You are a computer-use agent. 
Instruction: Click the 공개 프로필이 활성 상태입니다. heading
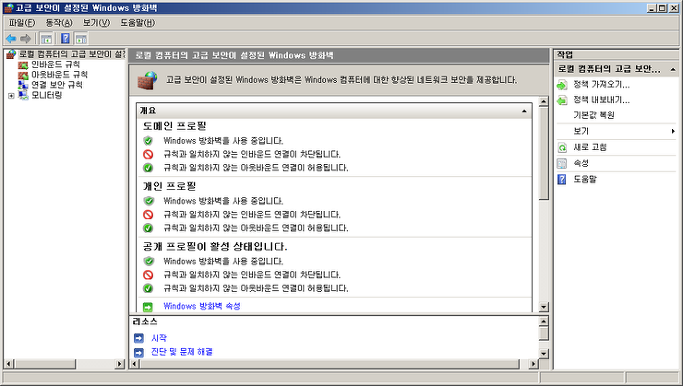[215, 247]
